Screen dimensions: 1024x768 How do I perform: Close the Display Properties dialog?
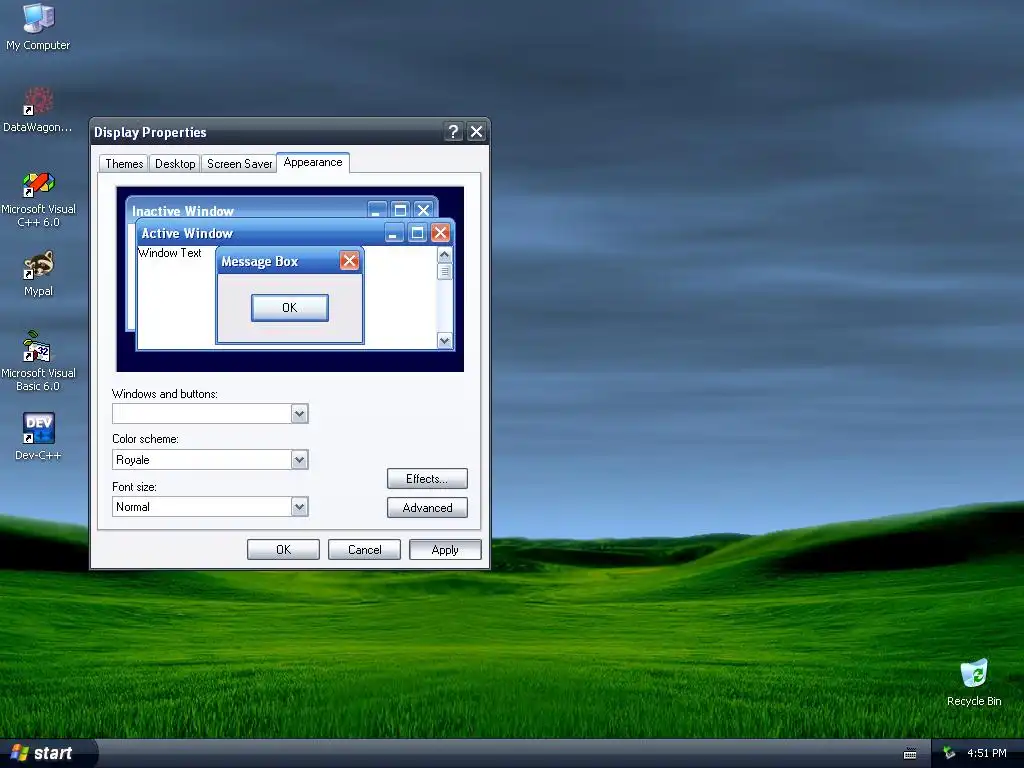(x=477, y=132)
